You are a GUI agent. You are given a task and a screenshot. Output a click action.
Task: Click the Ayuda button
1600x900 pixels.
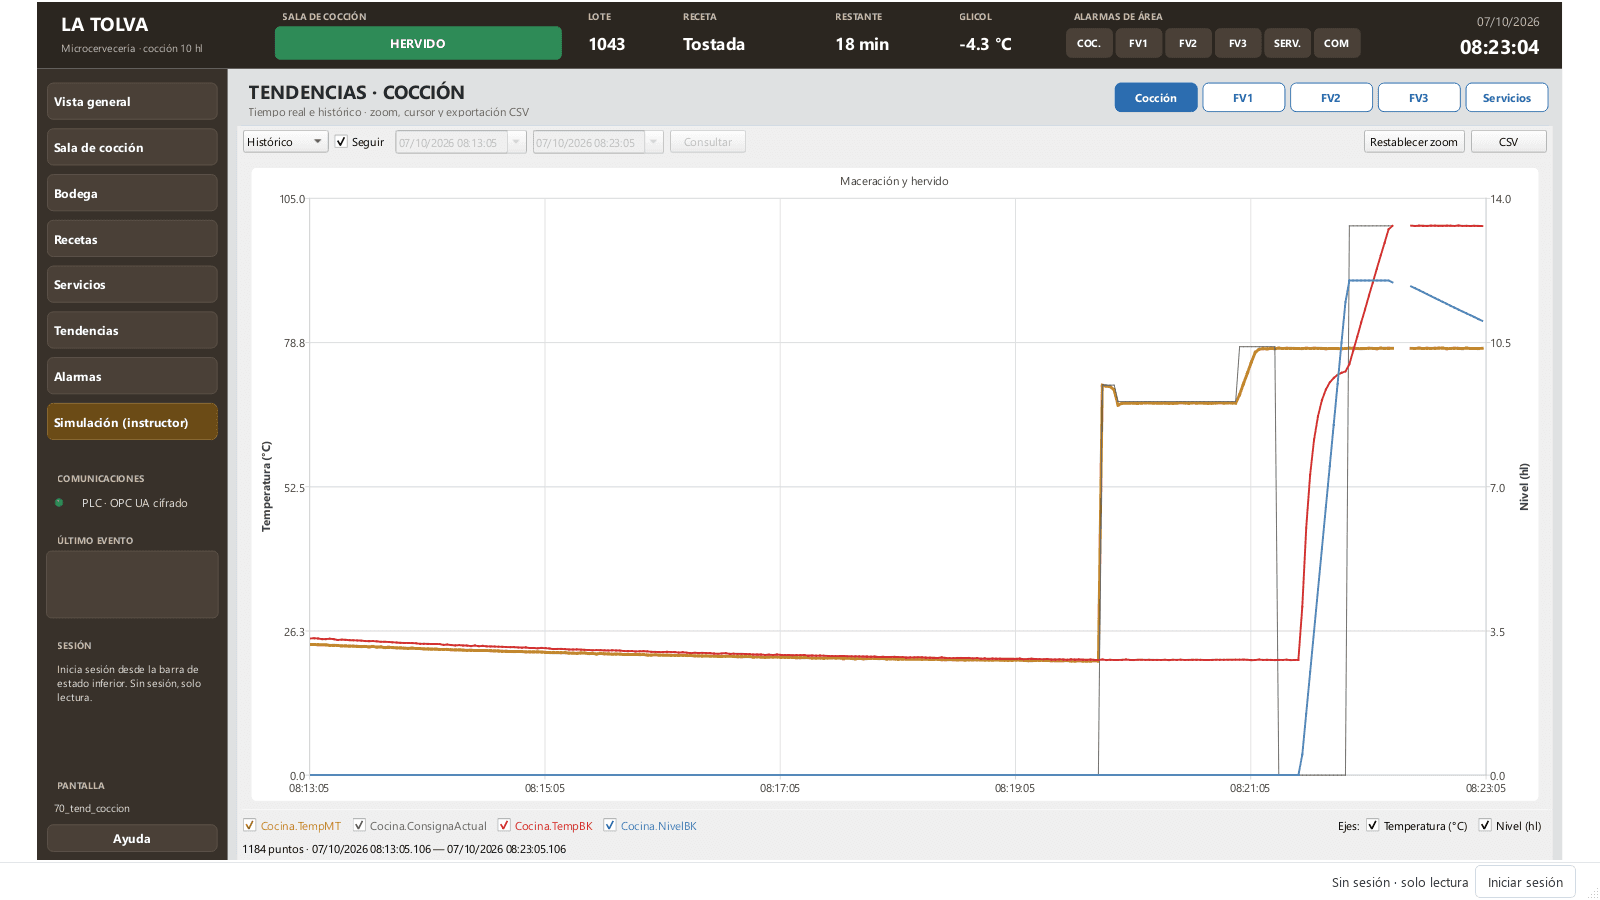(132, 838)
